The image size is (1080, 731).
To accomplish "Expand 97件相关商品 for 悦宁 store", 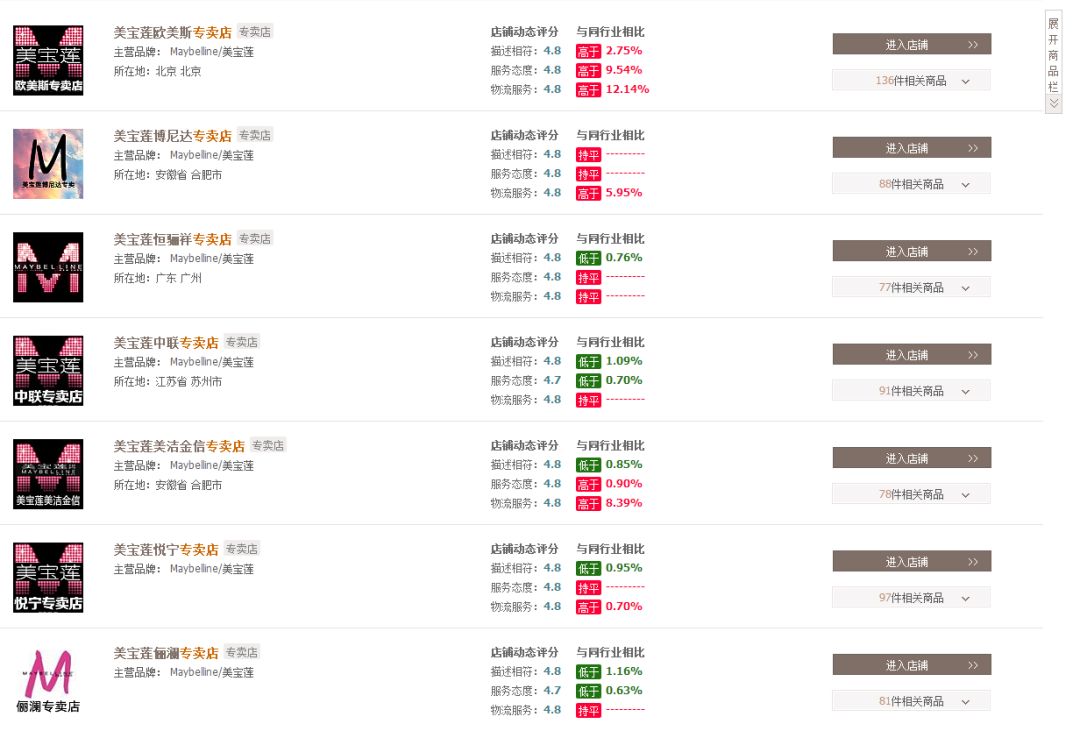I will (x=911, y=597).
